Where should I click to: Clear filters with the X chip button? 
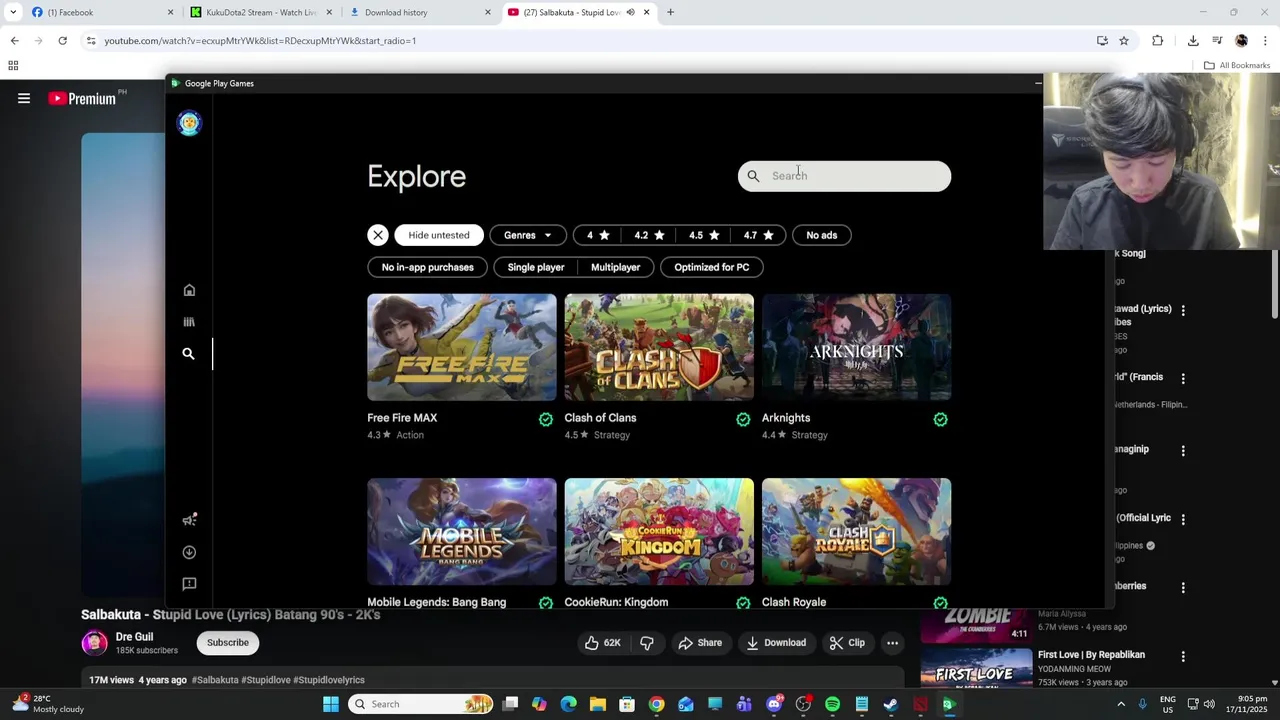(377, 235)
